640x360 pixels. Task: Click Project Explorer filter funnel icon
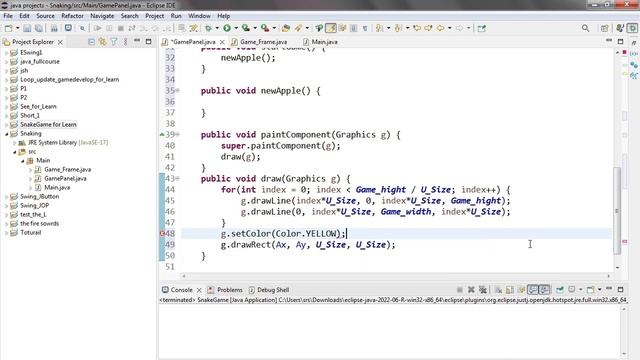click(x=114, y=42)
